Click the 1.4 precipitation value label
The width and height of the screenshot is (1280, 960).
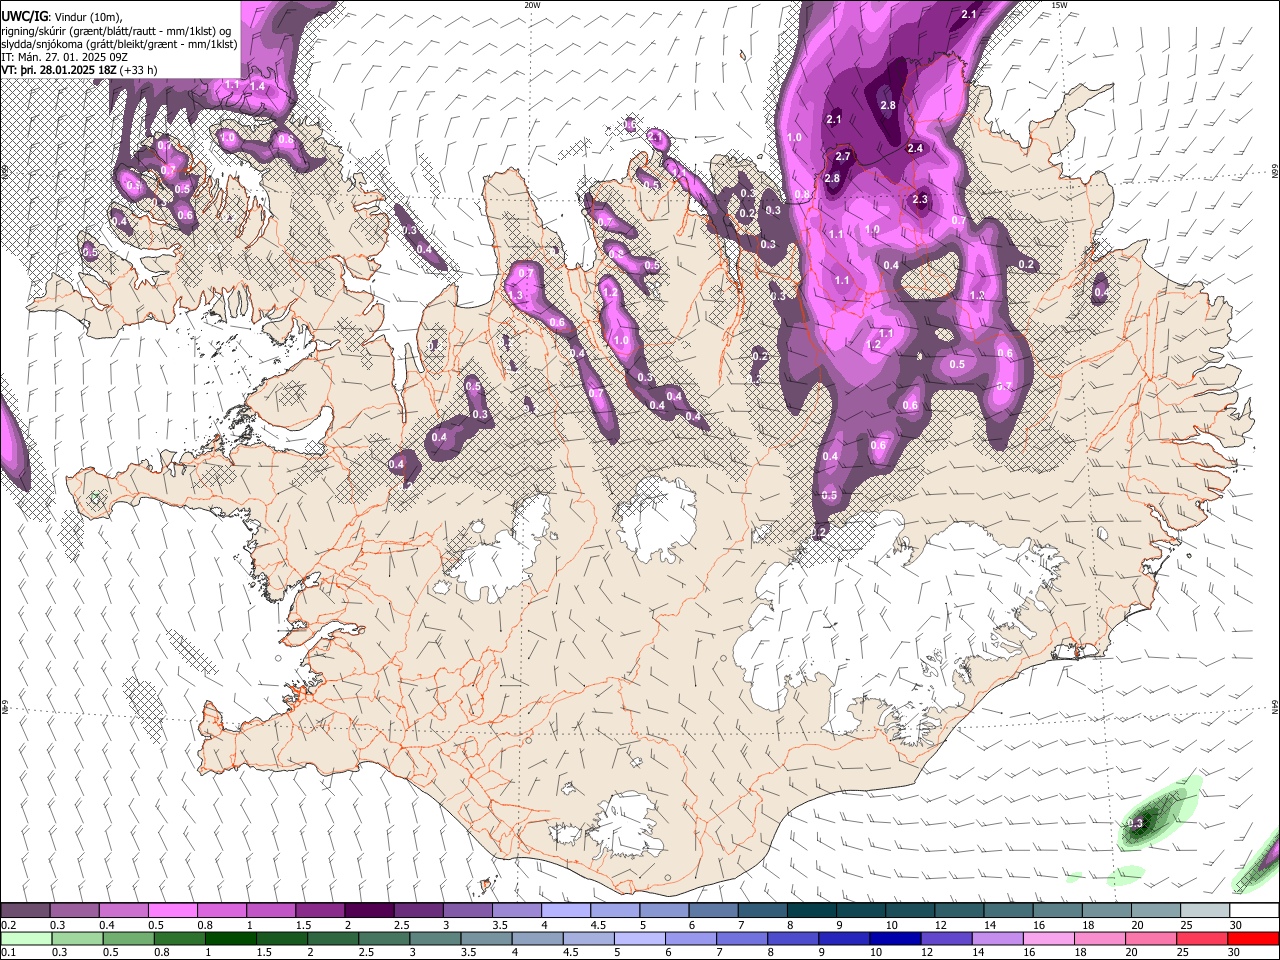tap(258, 87)
